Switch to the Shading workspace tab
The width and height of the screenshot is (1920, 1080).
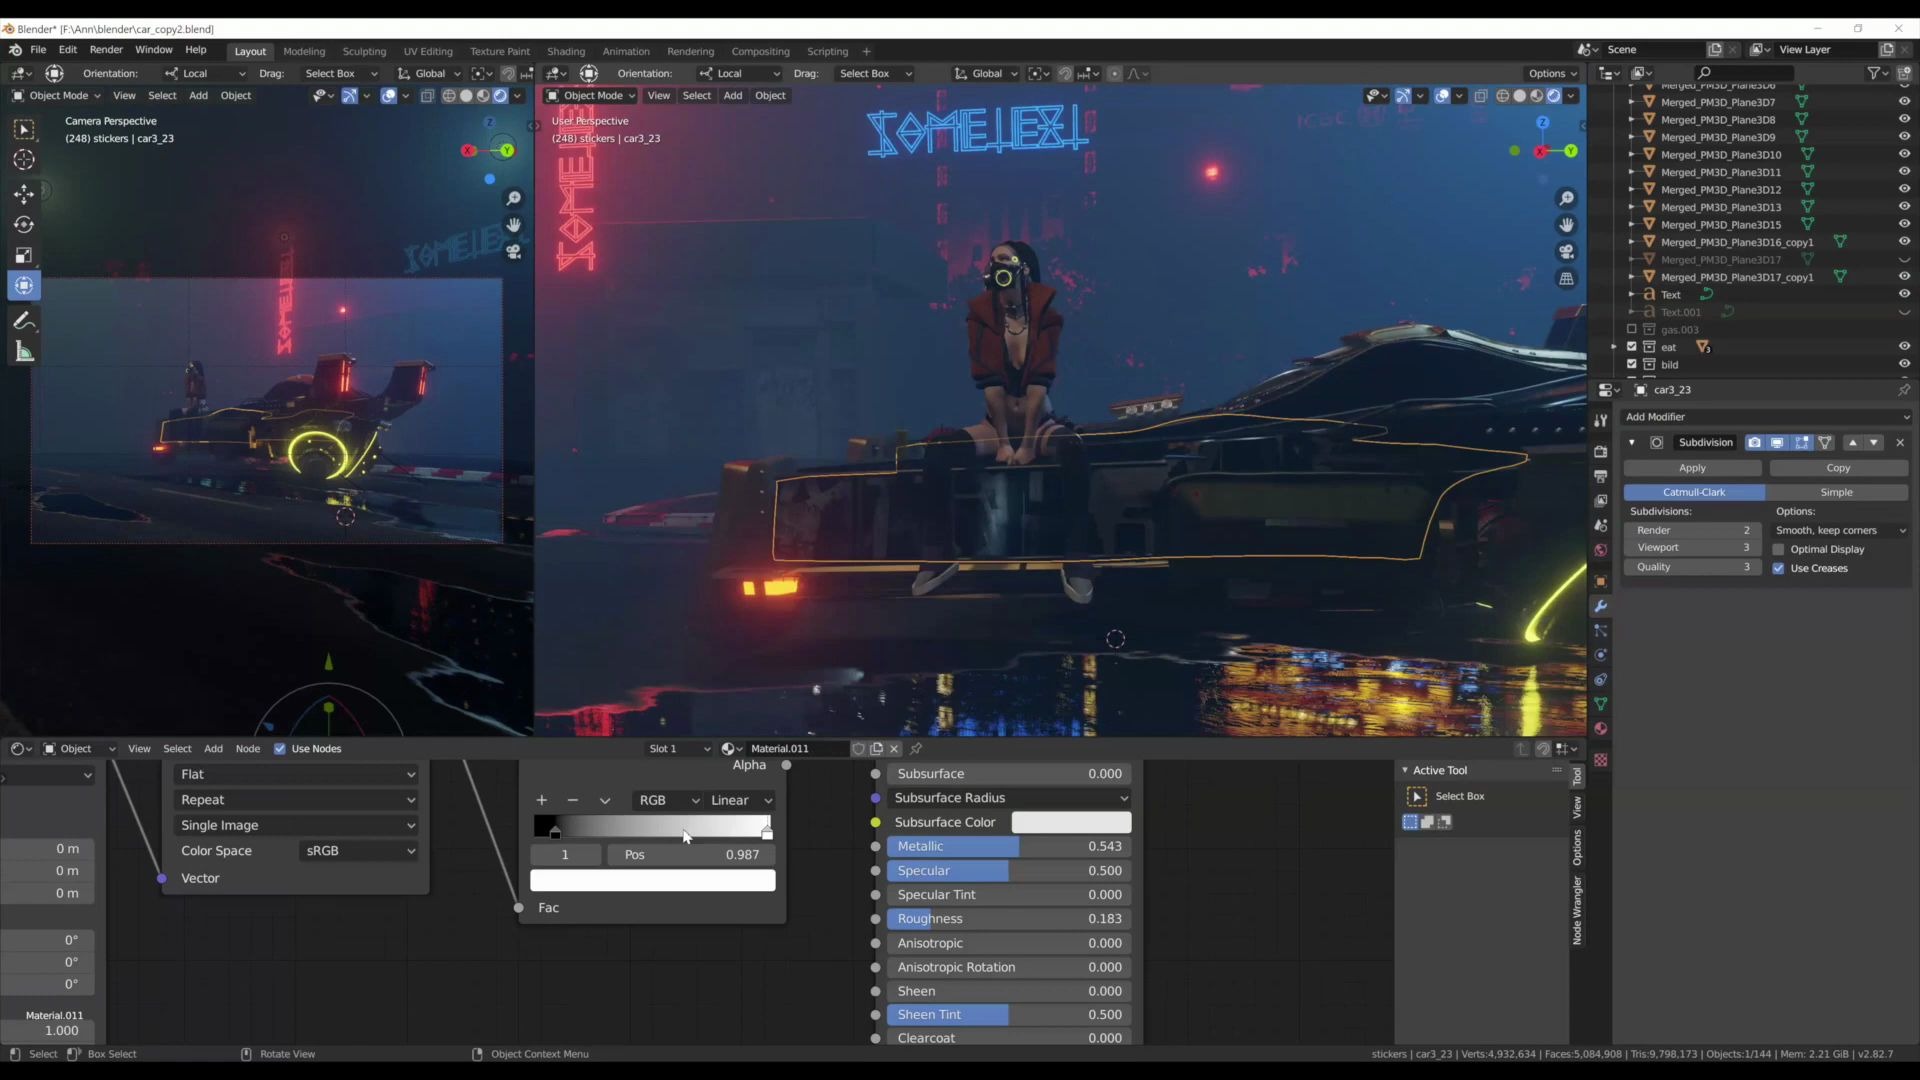pyautogui.click(x=565, y=51)
